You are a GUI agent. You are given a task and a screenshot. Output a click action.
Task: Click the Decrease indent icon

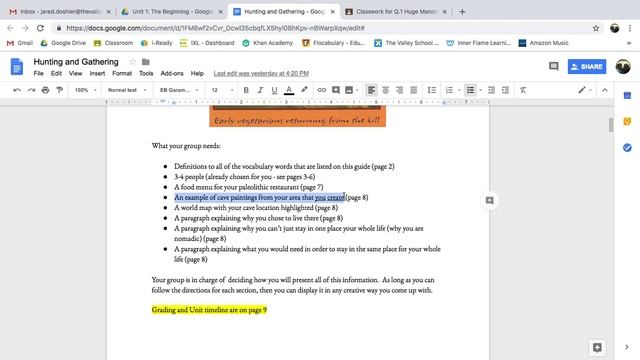[x=491, y=90]
